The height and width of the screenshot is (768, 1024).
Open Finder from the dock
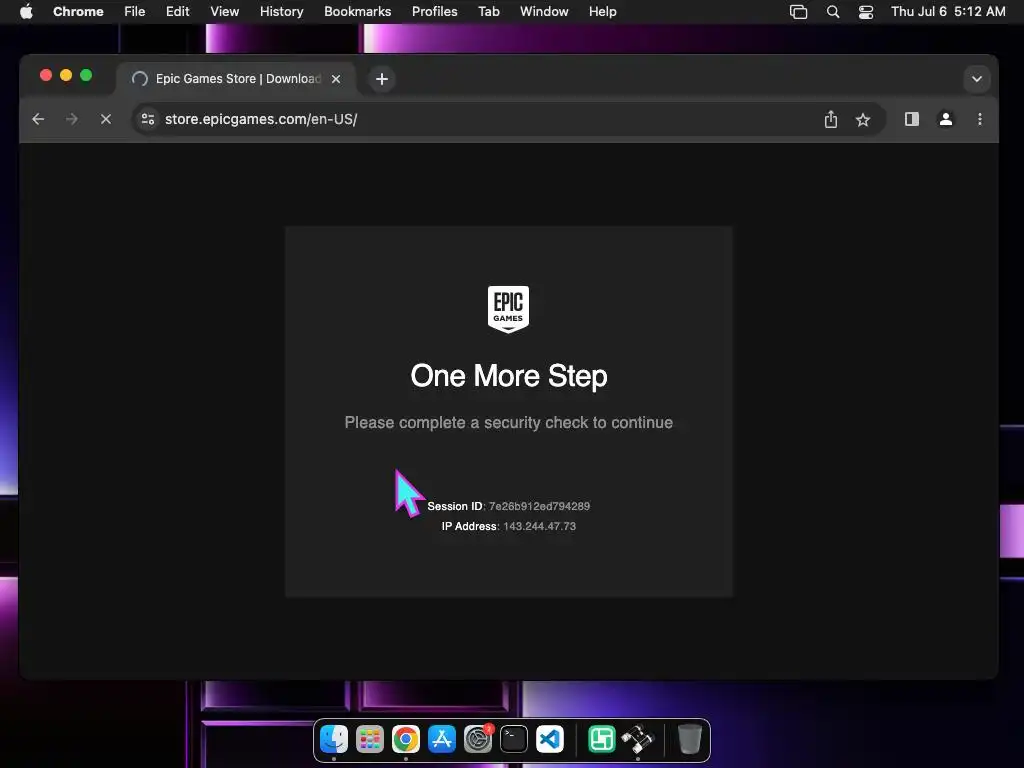334,739
